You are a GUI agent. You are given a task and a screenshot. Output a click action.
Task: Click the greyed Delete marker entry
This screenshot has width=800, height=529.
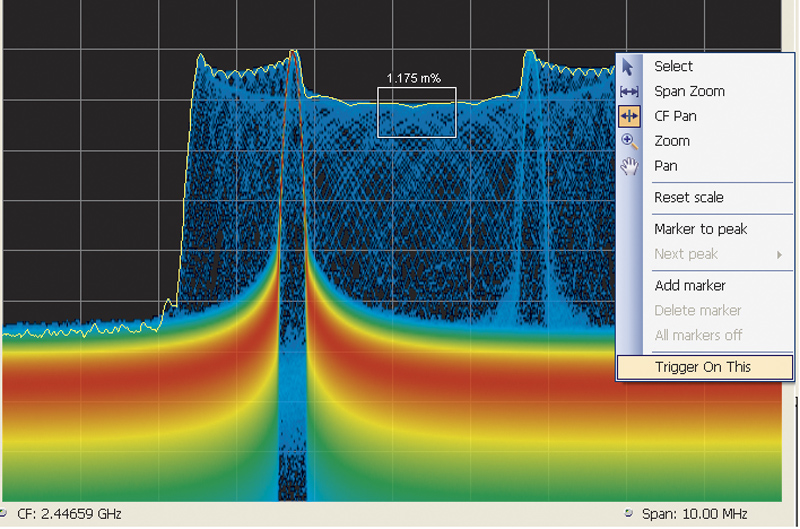pyautogui.click(x=697, y=311)
